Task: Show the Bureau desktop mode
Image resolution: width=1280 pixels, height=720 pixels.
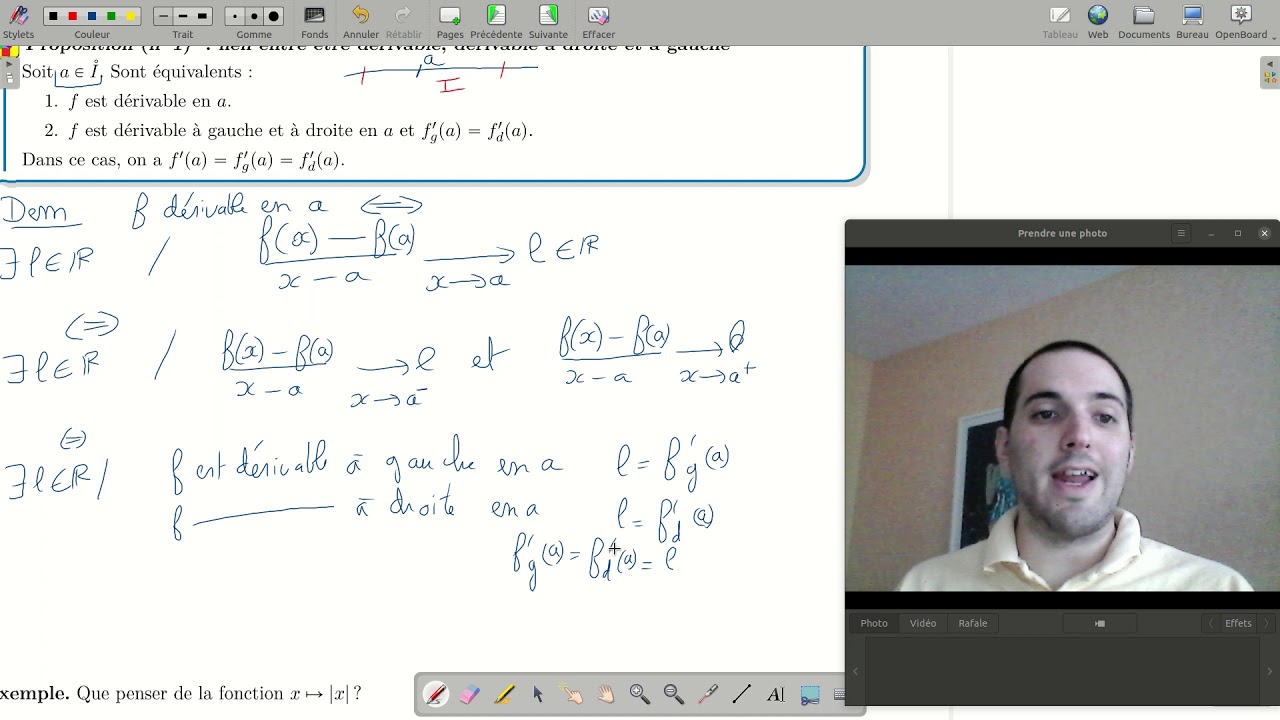Action: 1192,21
